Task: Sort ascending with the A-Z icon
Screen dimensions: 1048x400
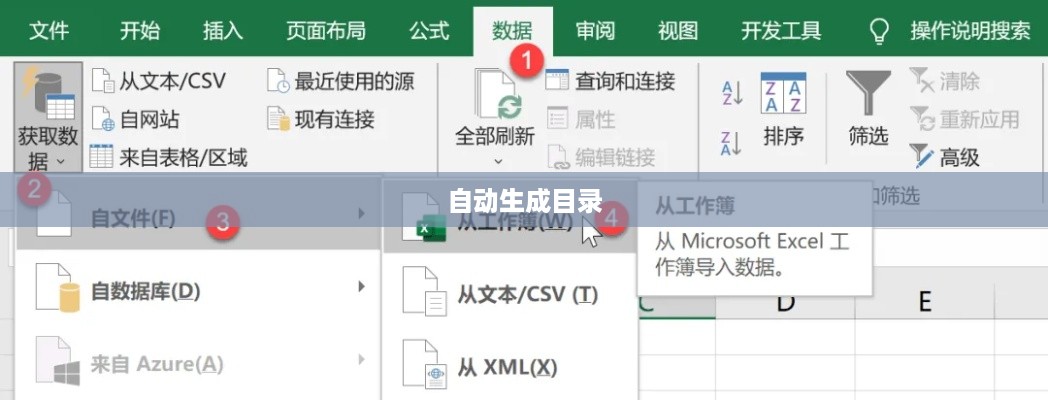Action: coord(732,94)
